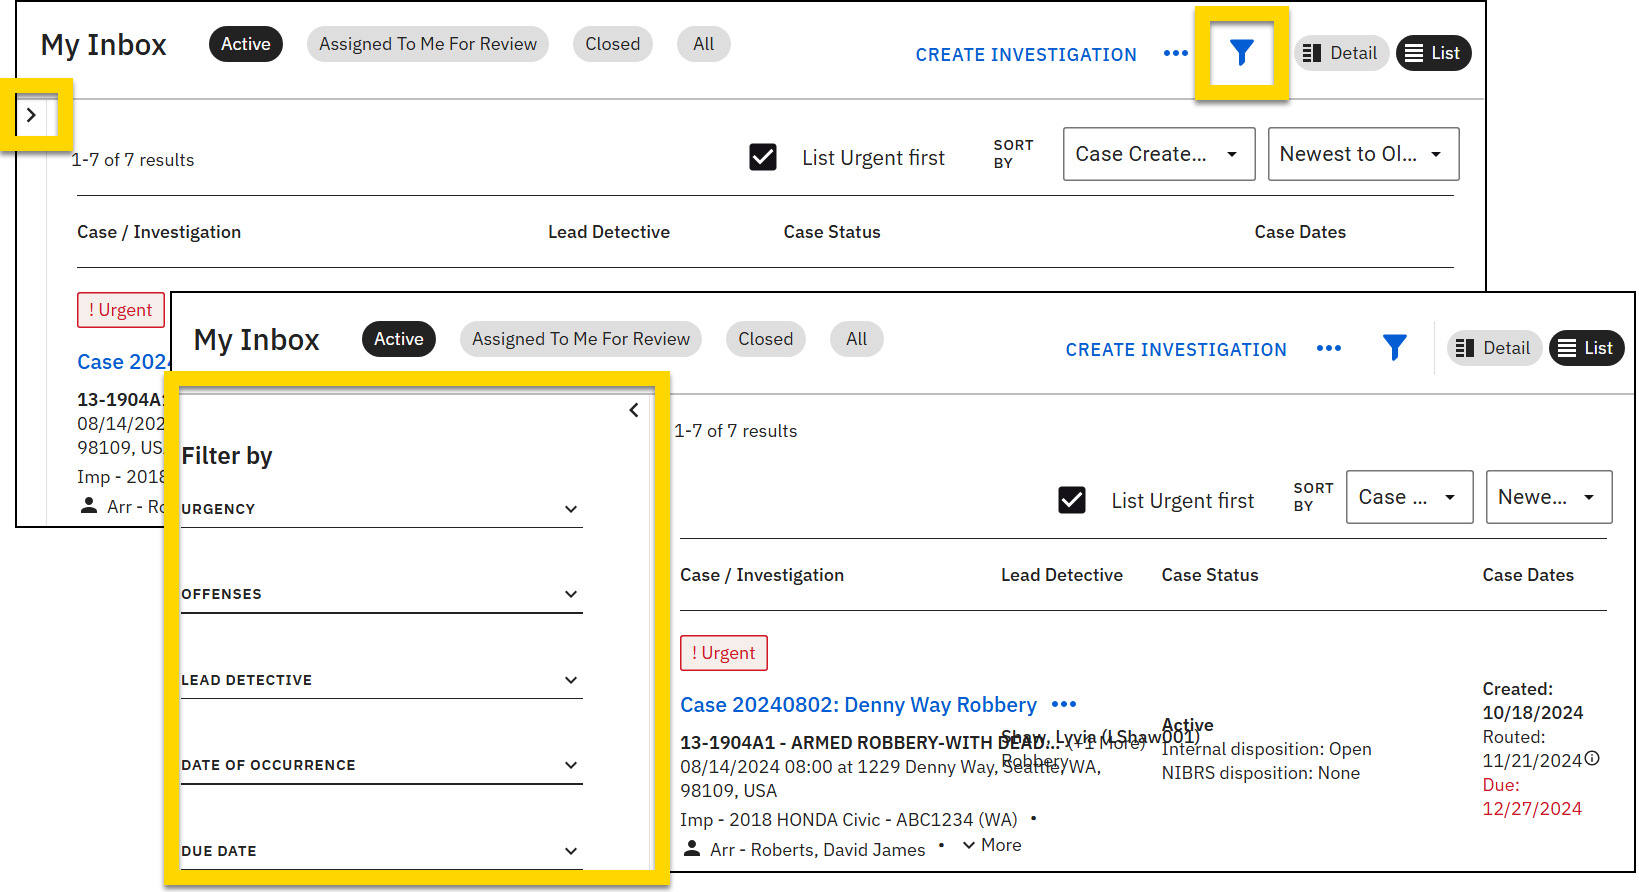Expand the Offenses filter
Screen dimensions: 1639x892
click(x=381, y=594)
